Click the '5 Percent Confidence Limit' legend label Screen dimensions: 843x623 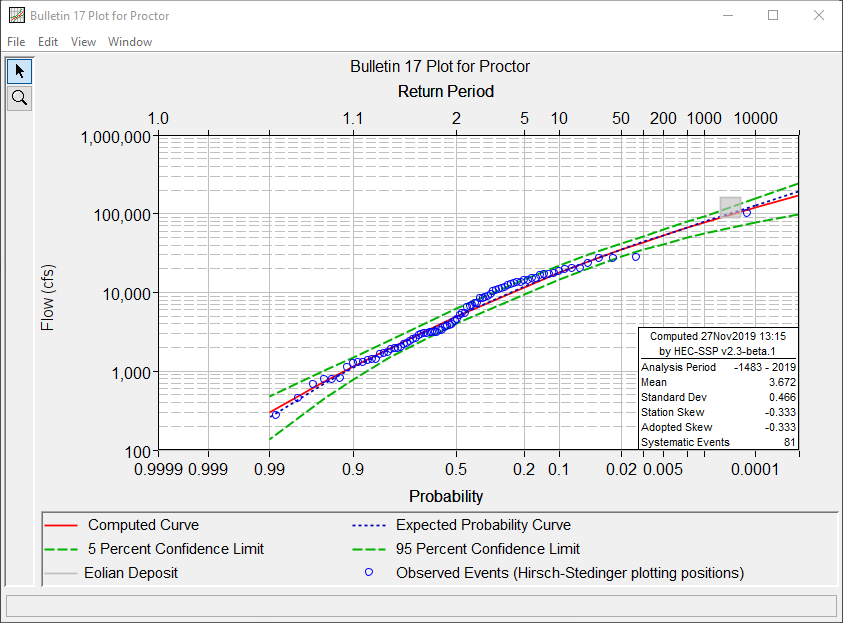coord(176,549)
